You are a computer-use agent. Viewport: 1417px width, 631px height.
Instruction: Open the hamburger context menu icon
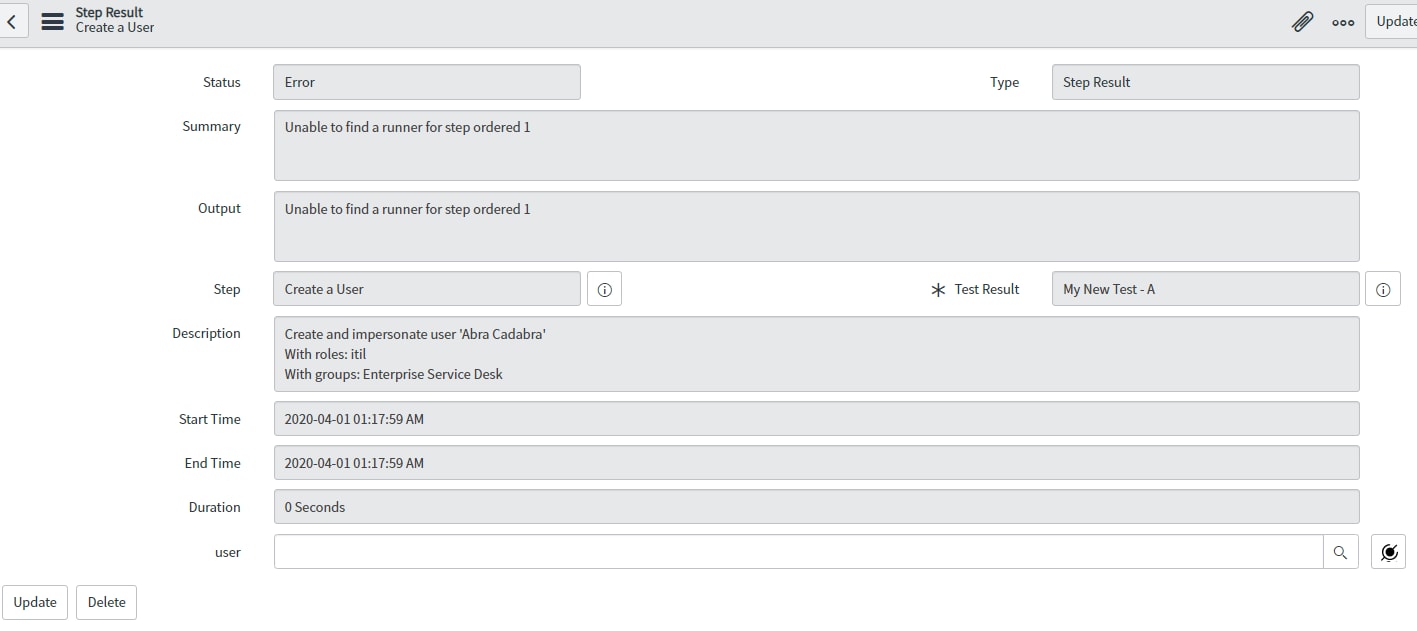53,21
